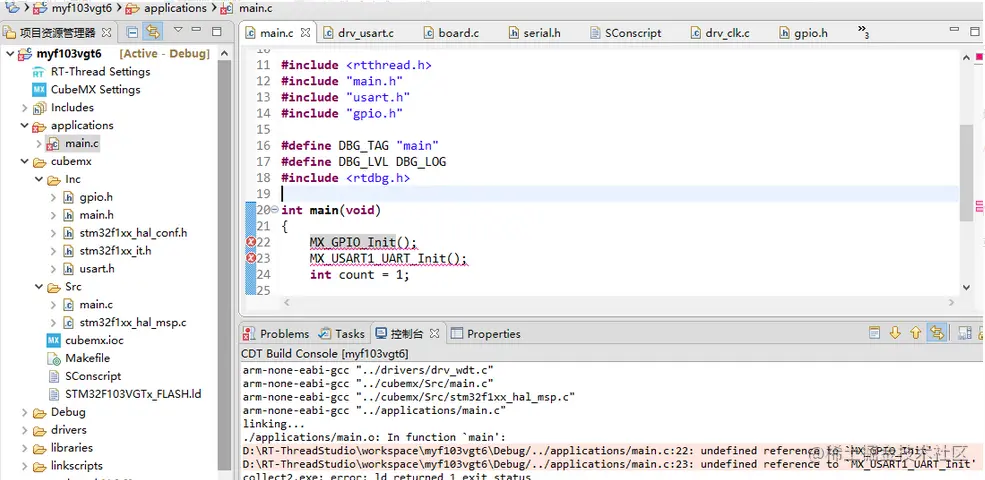
Task: Collapse the Src folder
Action: tap(38, 287)
